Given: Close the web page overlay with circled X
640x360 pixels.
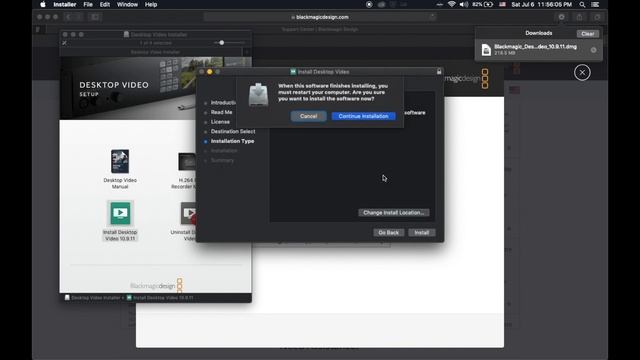Looking at the screenshot, I should pos(582,73).
